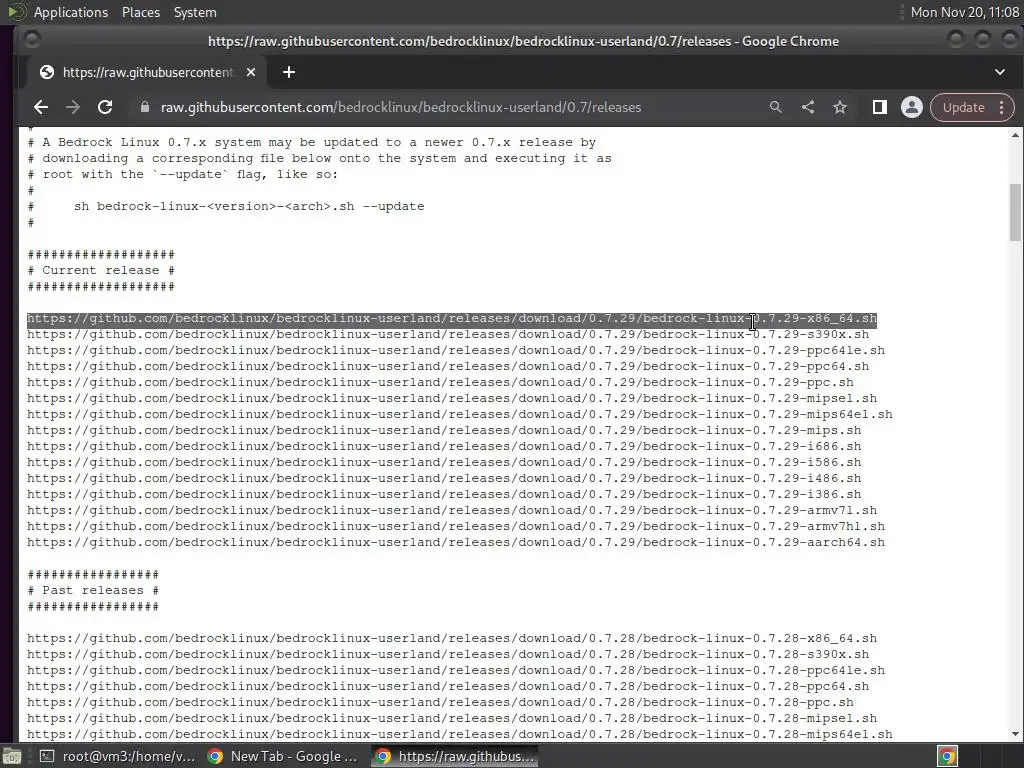Click the 0.7.29-mipsel.sh URL line
The width and height of the screenshot is (1024, 768).
pos(452,398)
